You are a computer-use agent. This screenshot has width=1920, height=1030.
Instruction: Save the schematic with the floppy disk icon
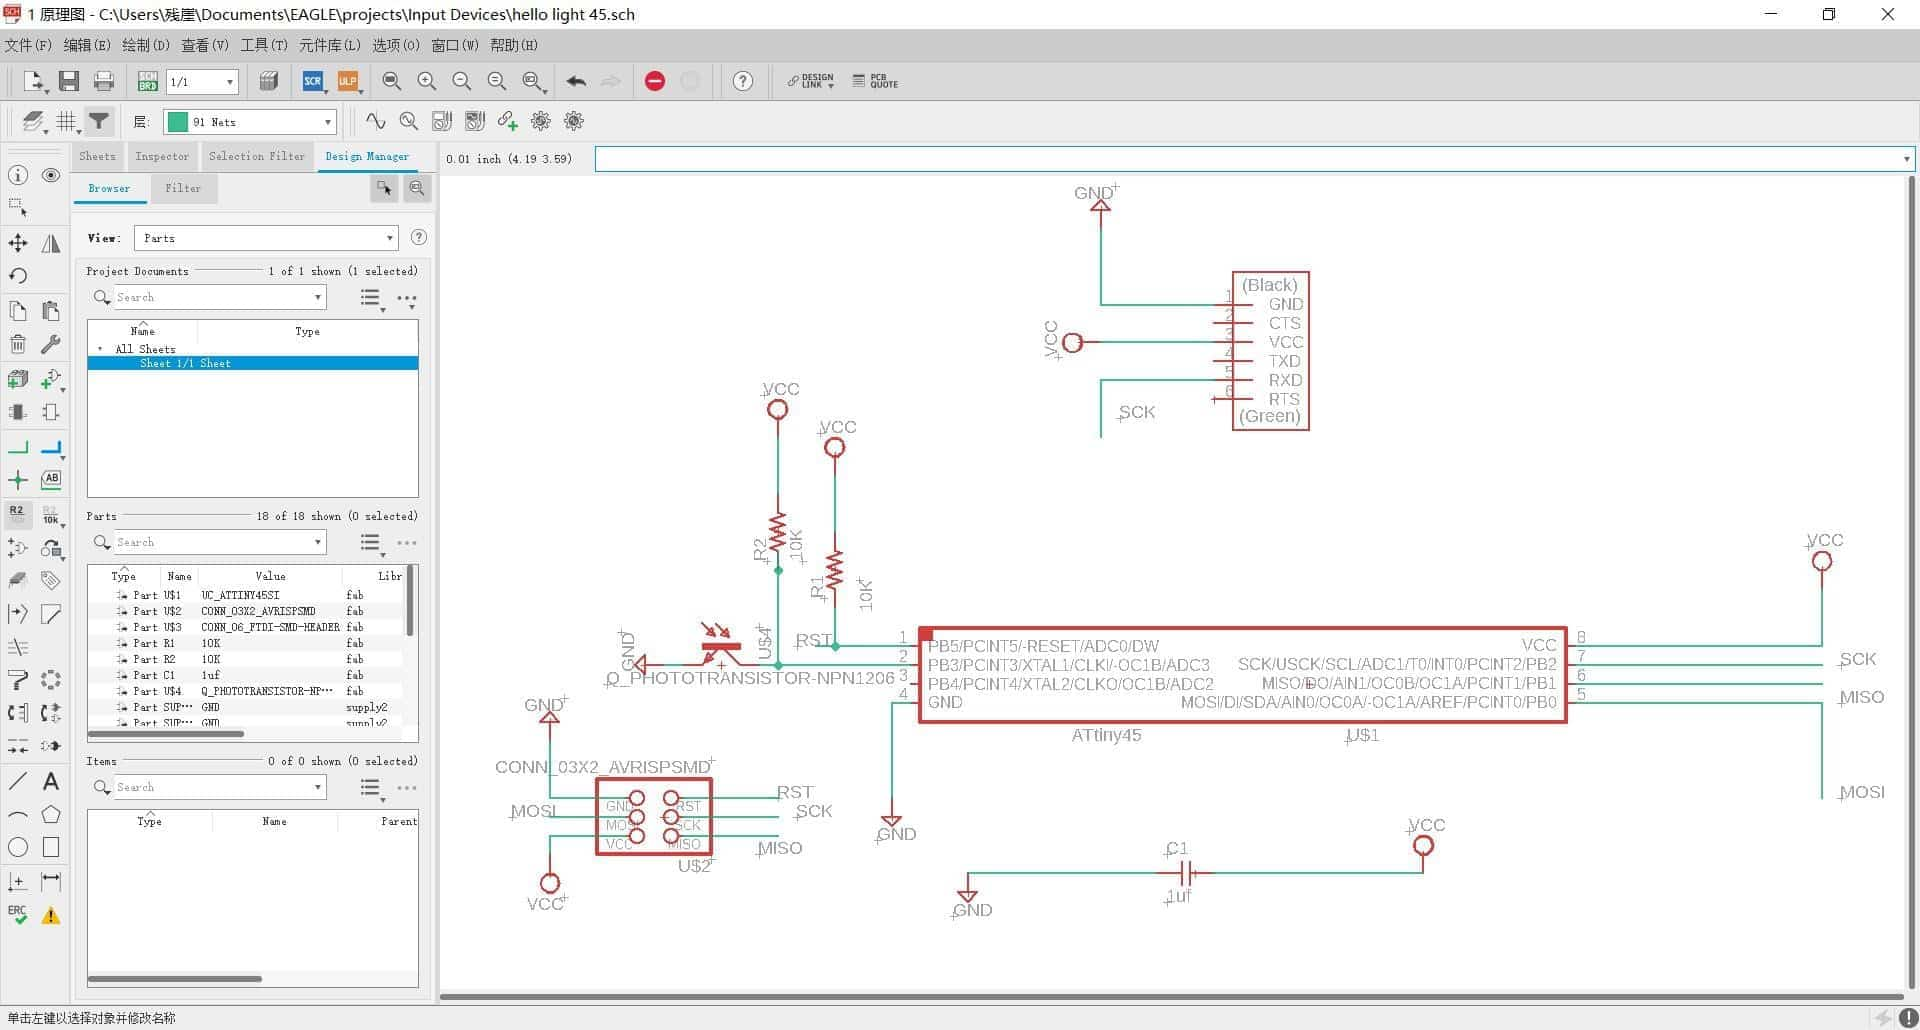pos(69,82)
